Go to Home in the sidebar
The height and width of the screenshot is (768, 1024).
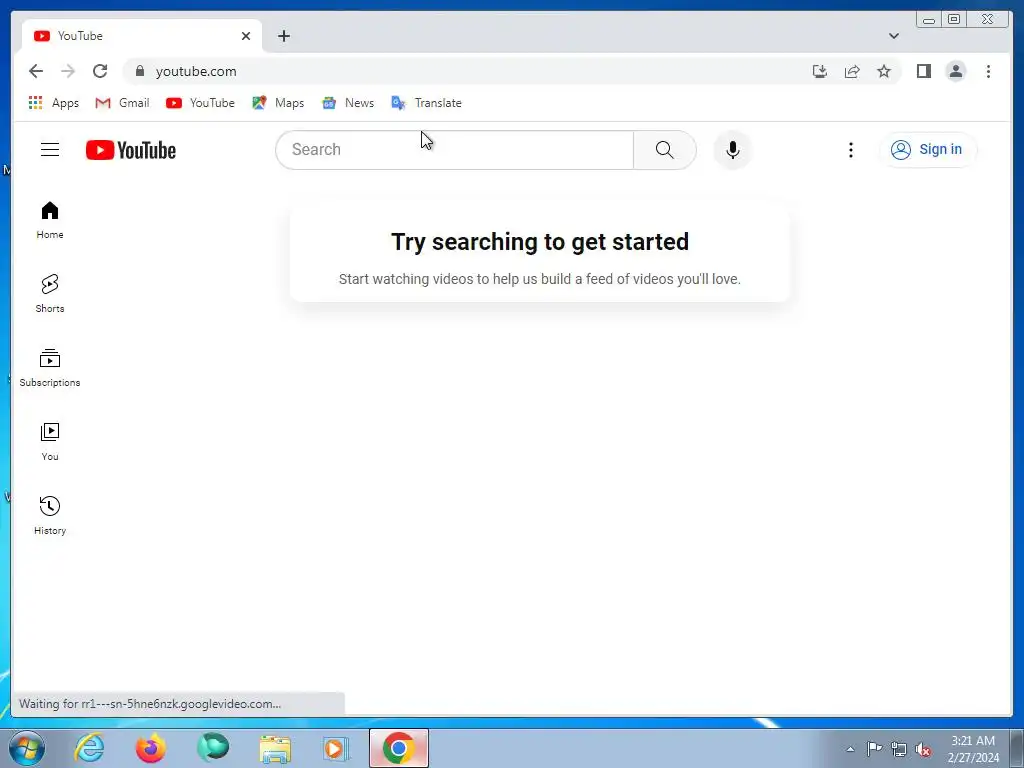click(50, 219)
